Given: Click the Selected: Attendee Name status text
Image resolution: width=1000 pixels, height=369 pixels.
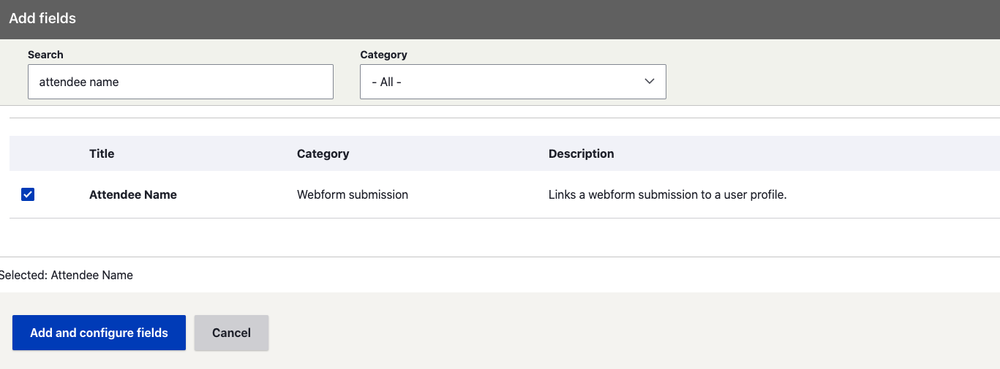Looking at the screenshot, I should coord(66,275).
